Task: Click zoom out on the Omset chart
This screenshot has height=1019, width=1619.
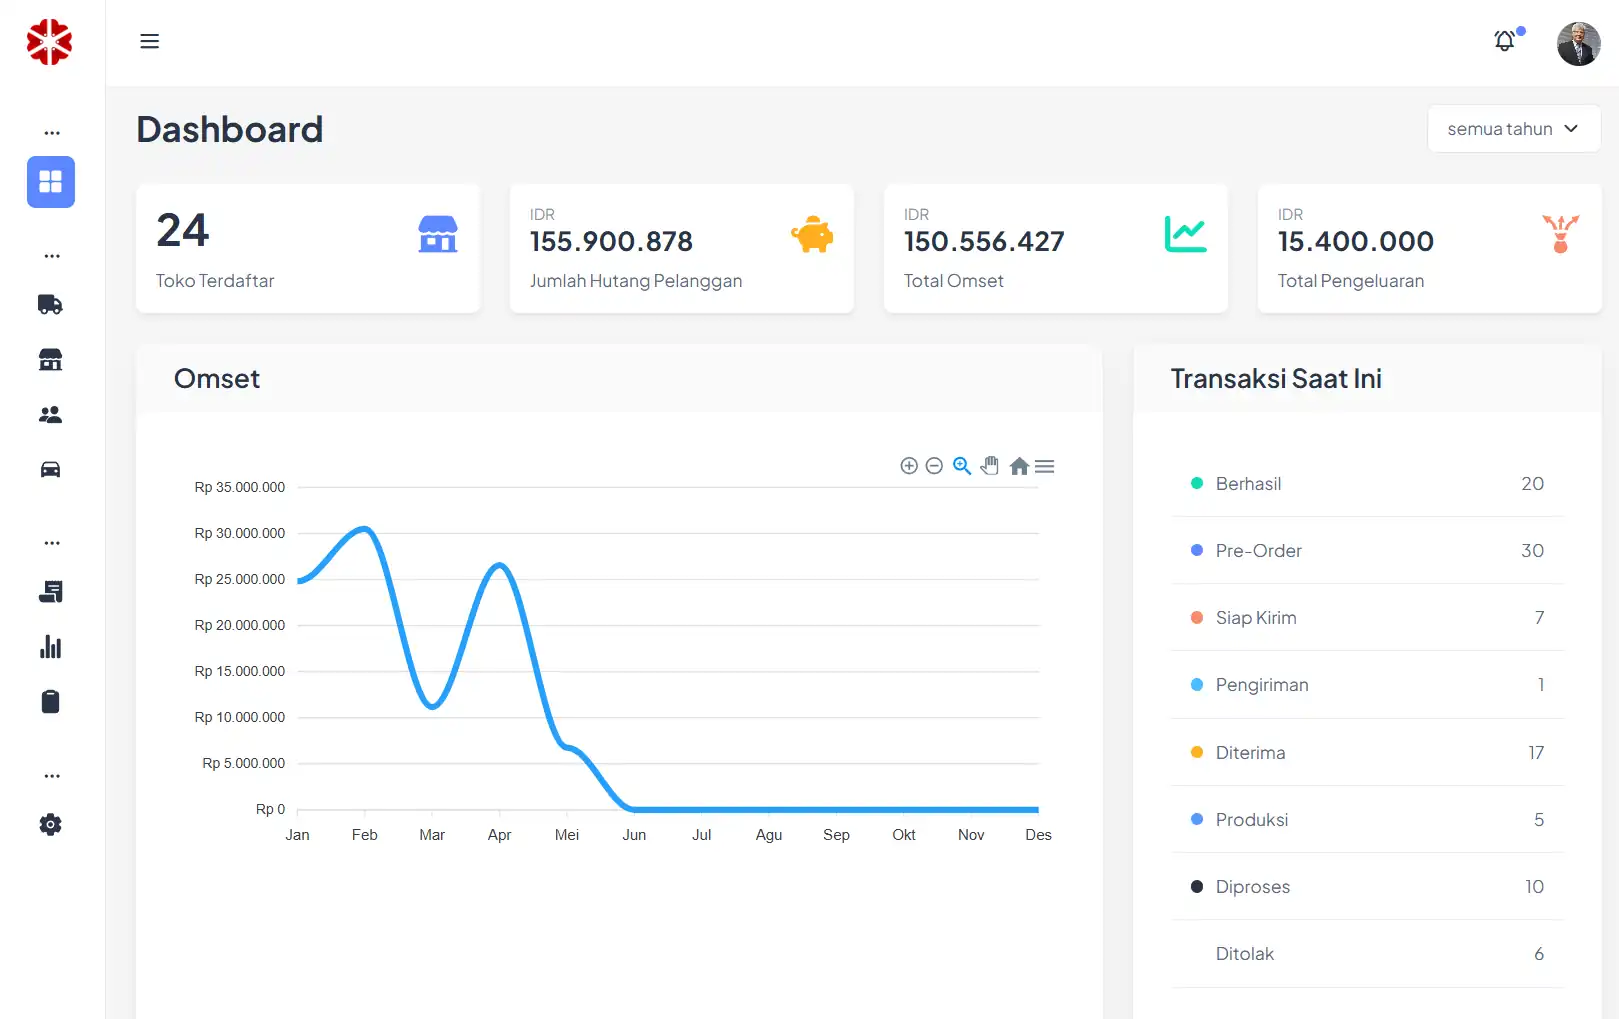Action: (x=934, y=465)
